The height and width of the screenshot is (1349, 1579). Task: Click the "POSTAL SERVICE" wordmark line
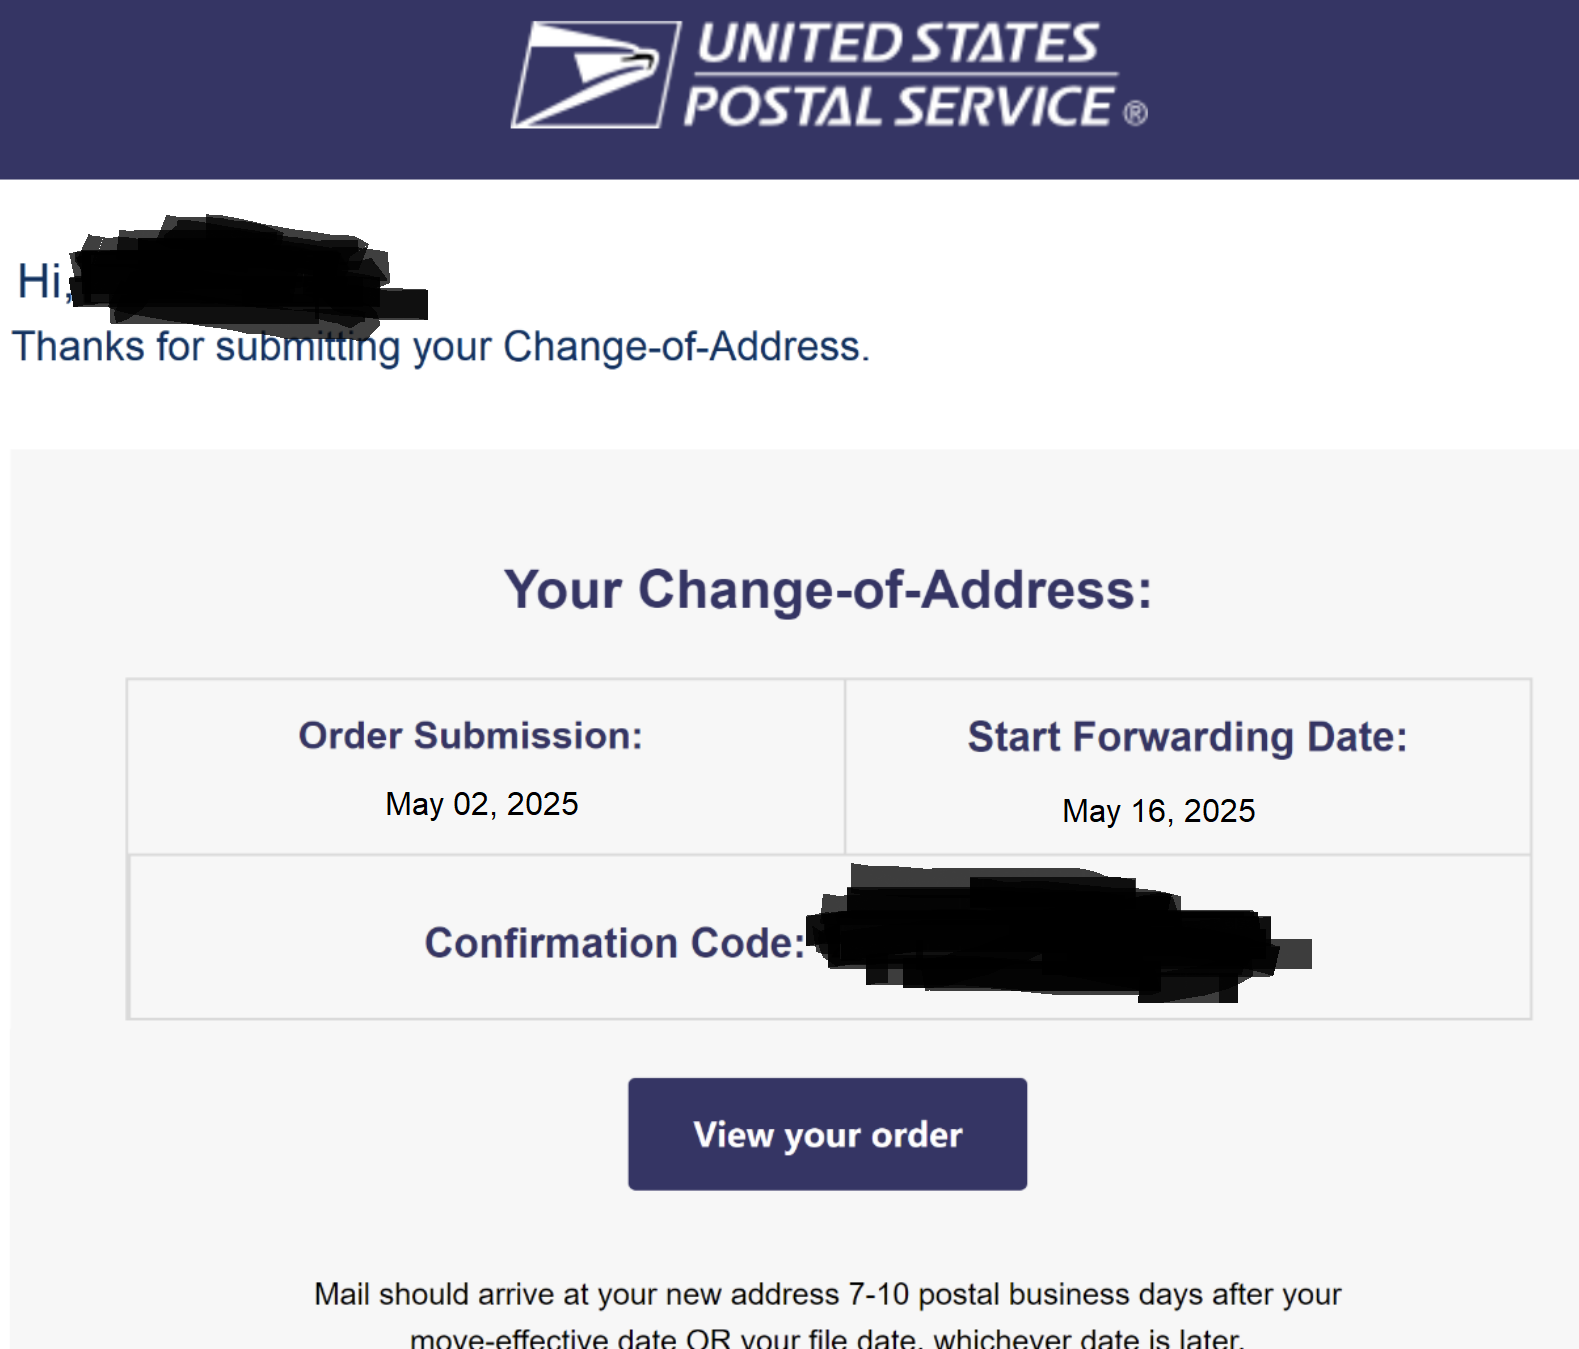[898, 106]
